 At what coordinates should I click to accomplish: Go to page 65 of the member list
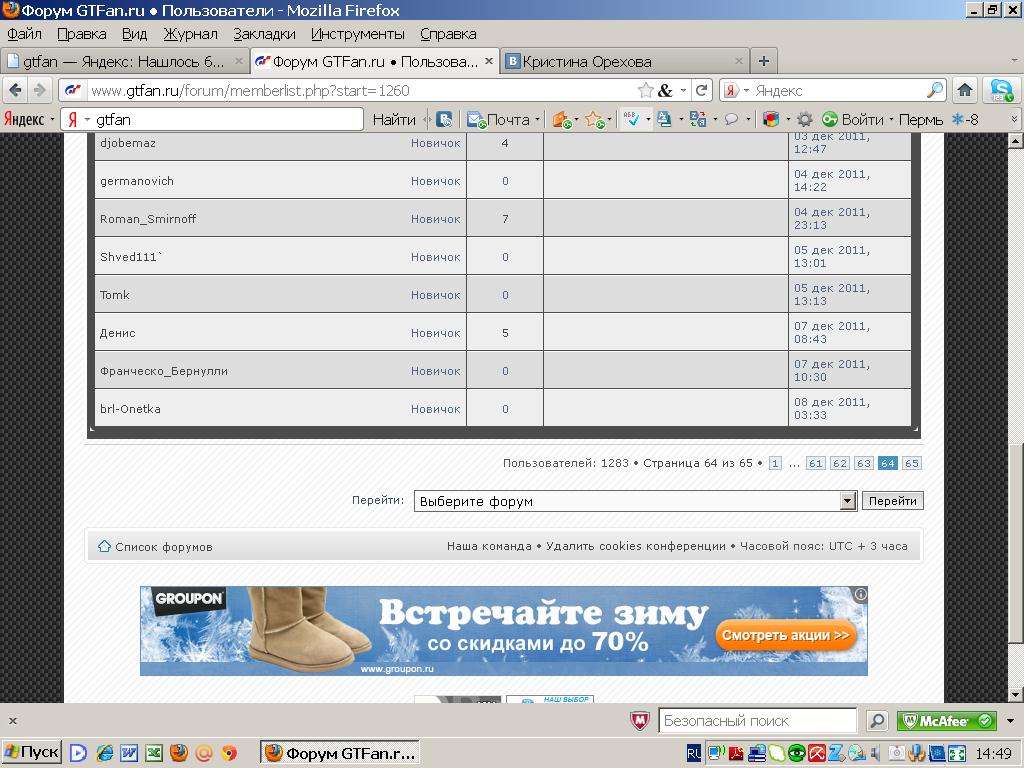[911, 463]
